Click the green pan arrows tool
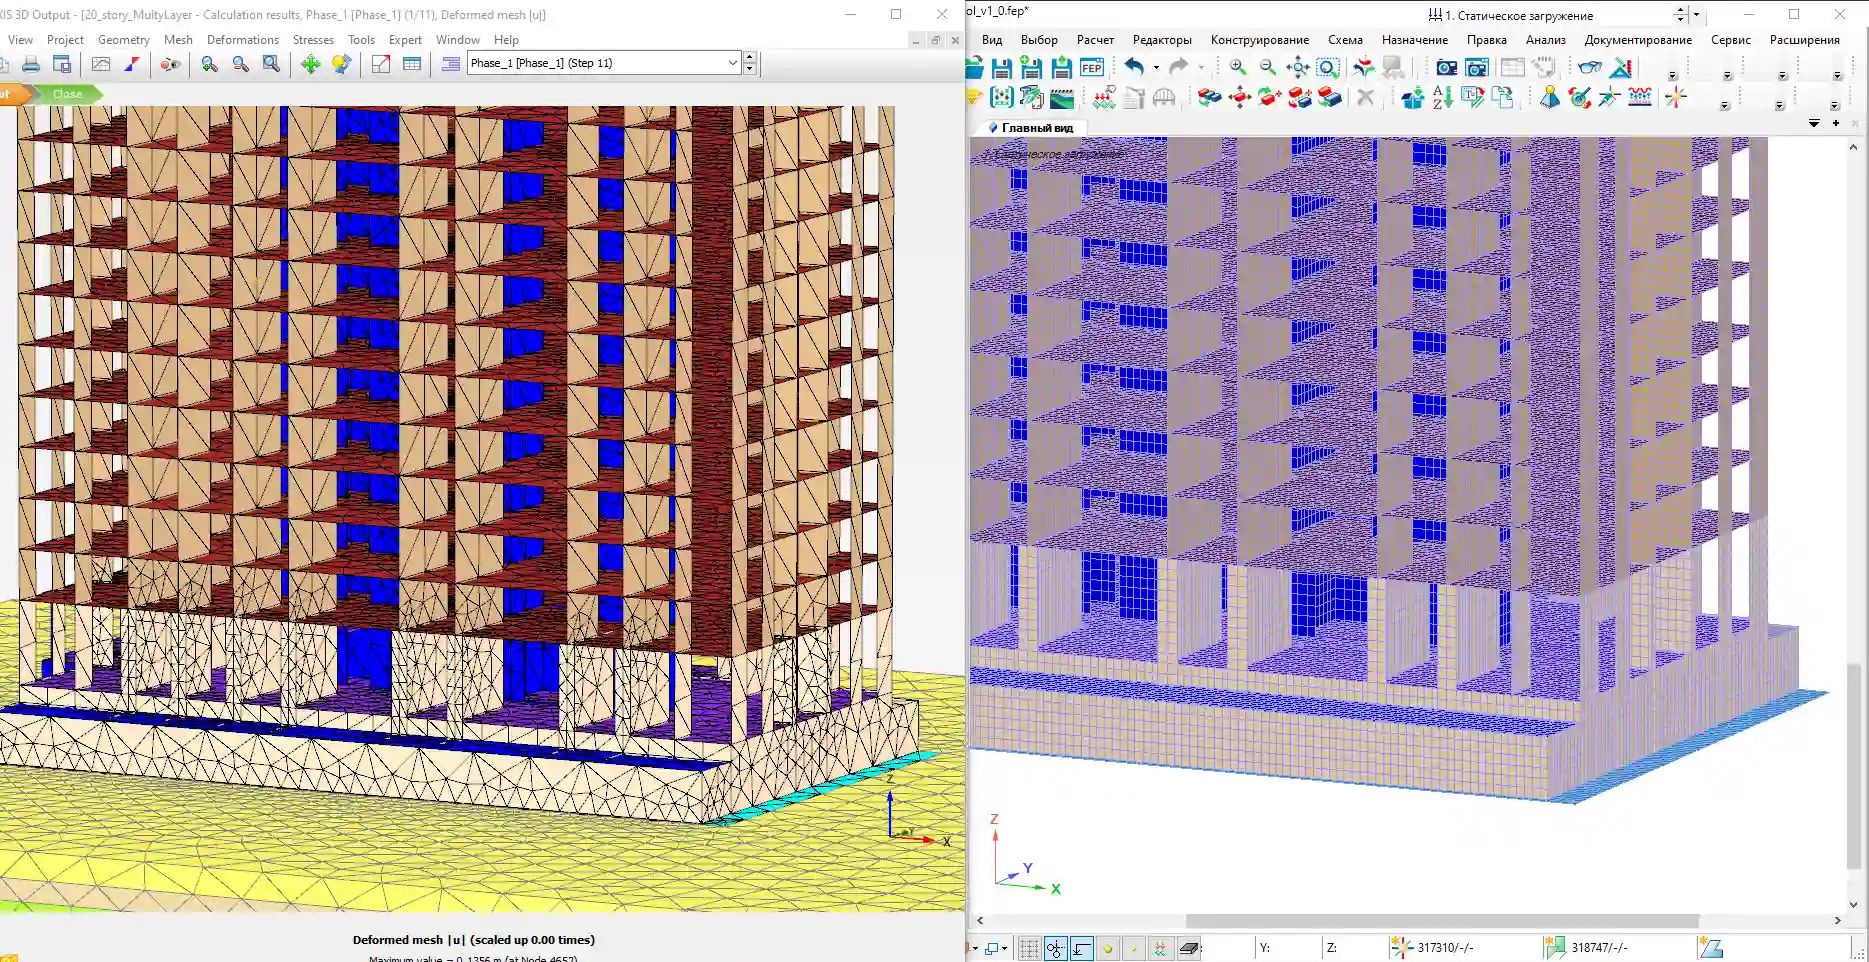The height and width of the screenshot is (962, 1869). coord(311,64)
